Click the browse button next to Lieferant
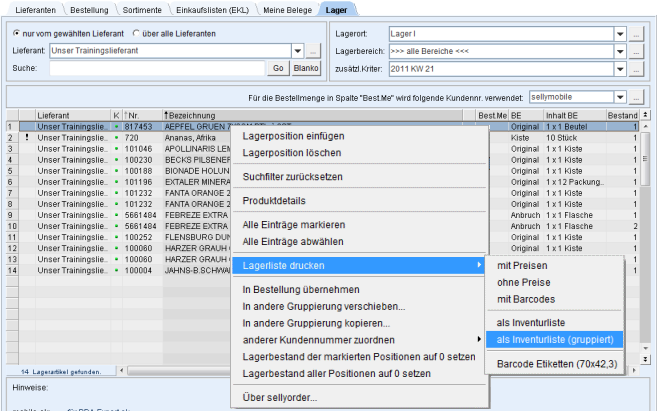This screenshot has height=411, width=658. [x=313, y=50]
